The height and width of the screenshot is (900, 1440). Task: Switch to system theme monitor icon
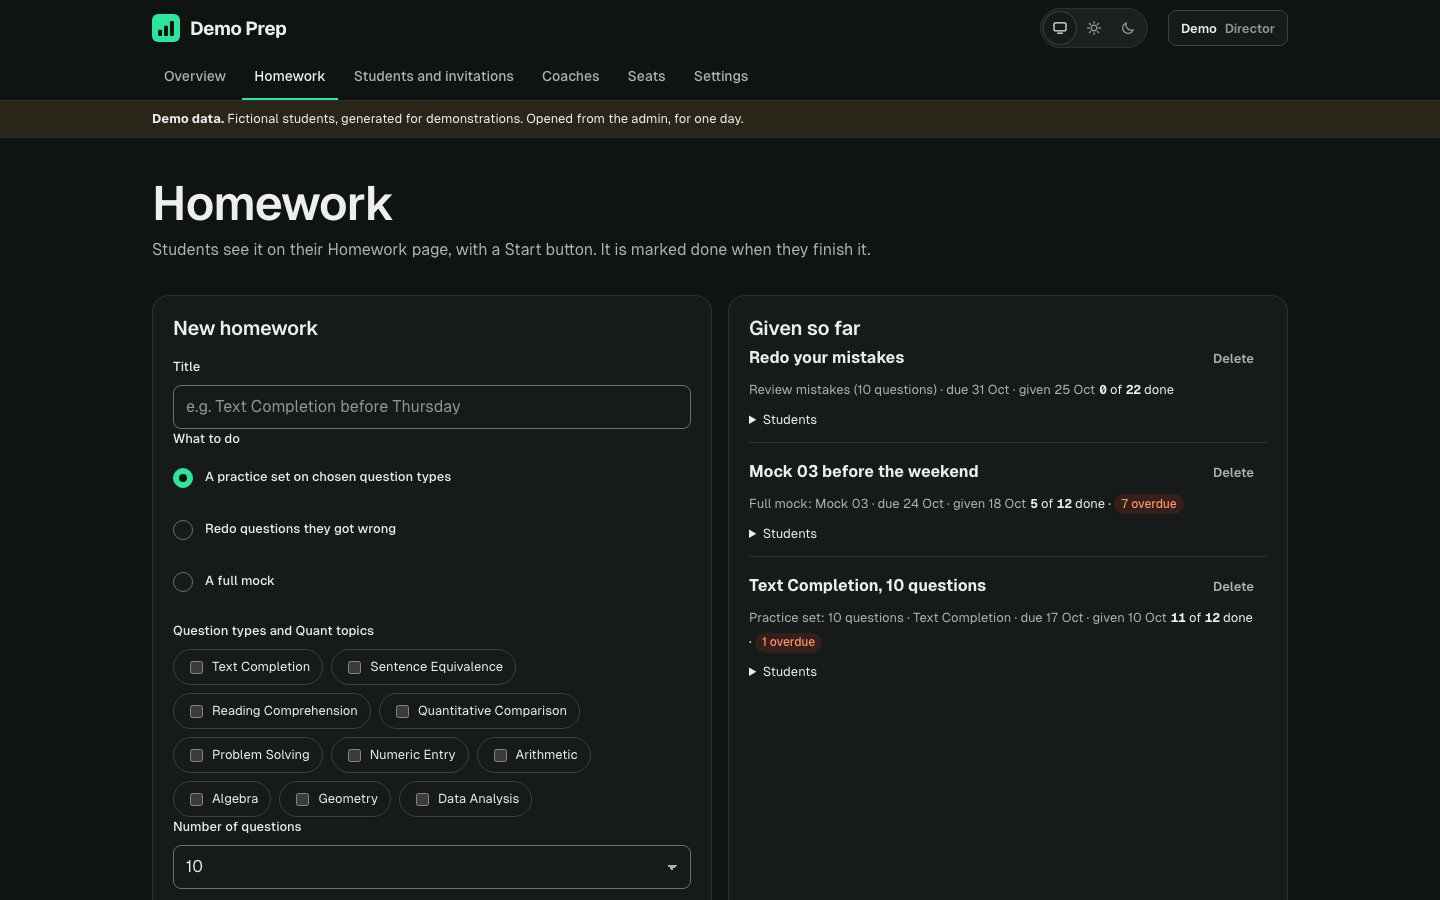[x=1060, y=28]
